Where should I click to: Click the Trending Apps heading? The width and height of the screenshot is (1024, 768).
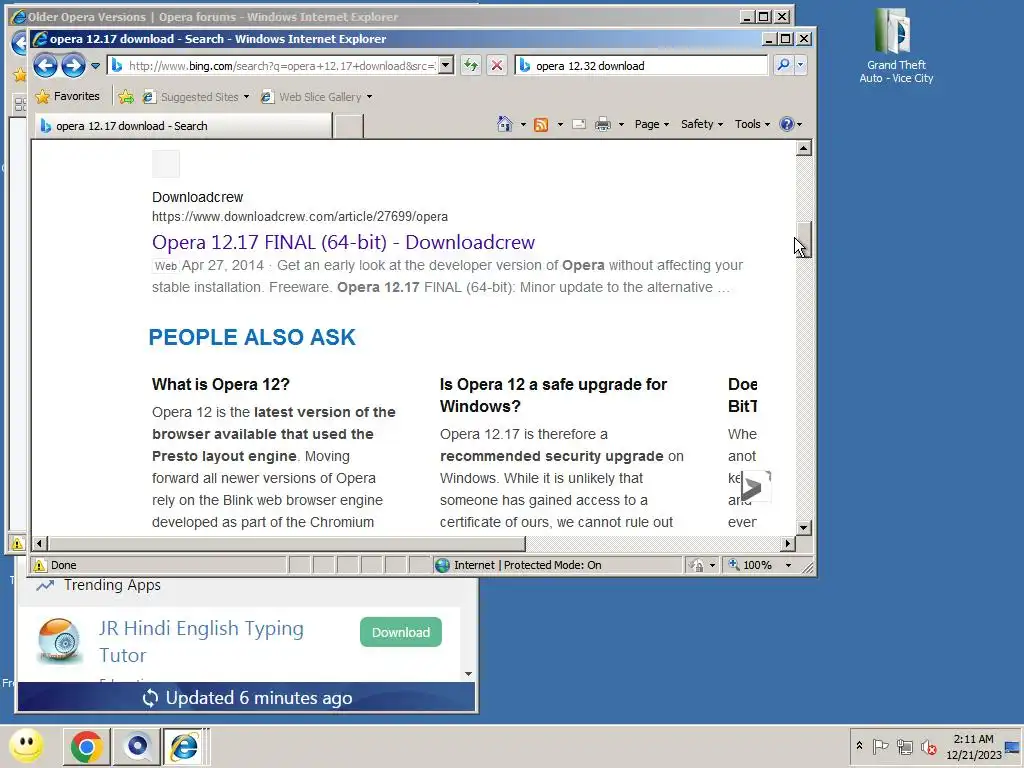[112, 585]
